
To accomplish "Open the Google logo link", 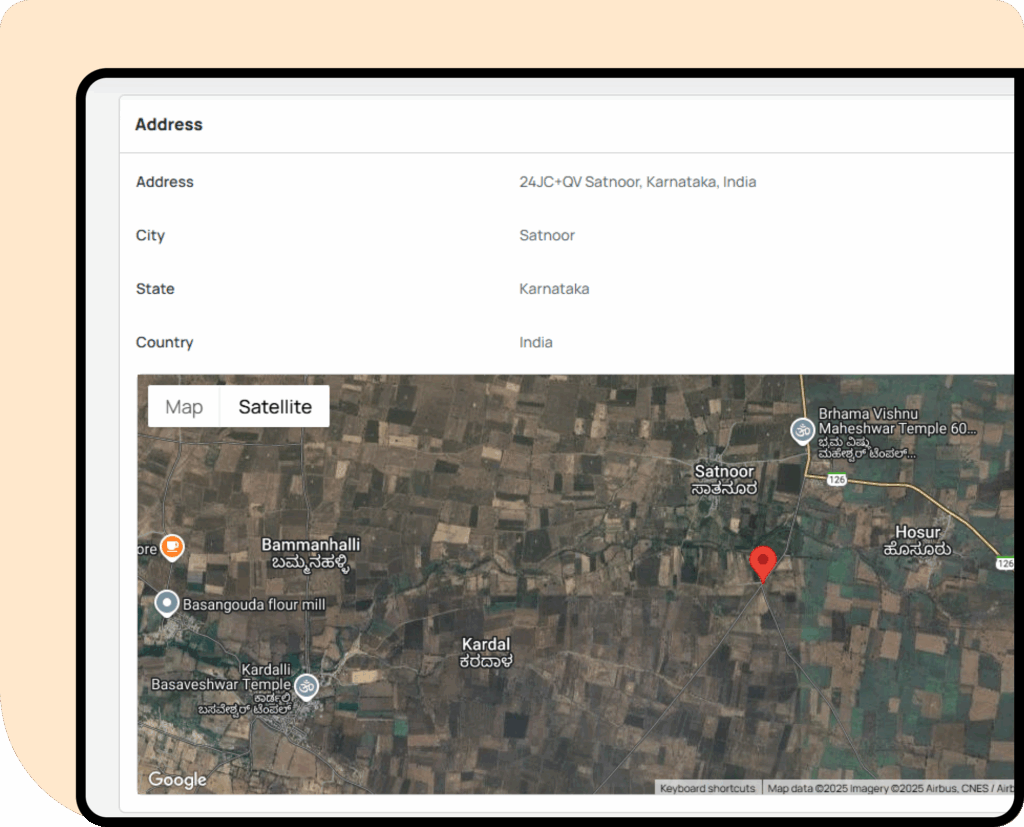I will pos(178,779).
